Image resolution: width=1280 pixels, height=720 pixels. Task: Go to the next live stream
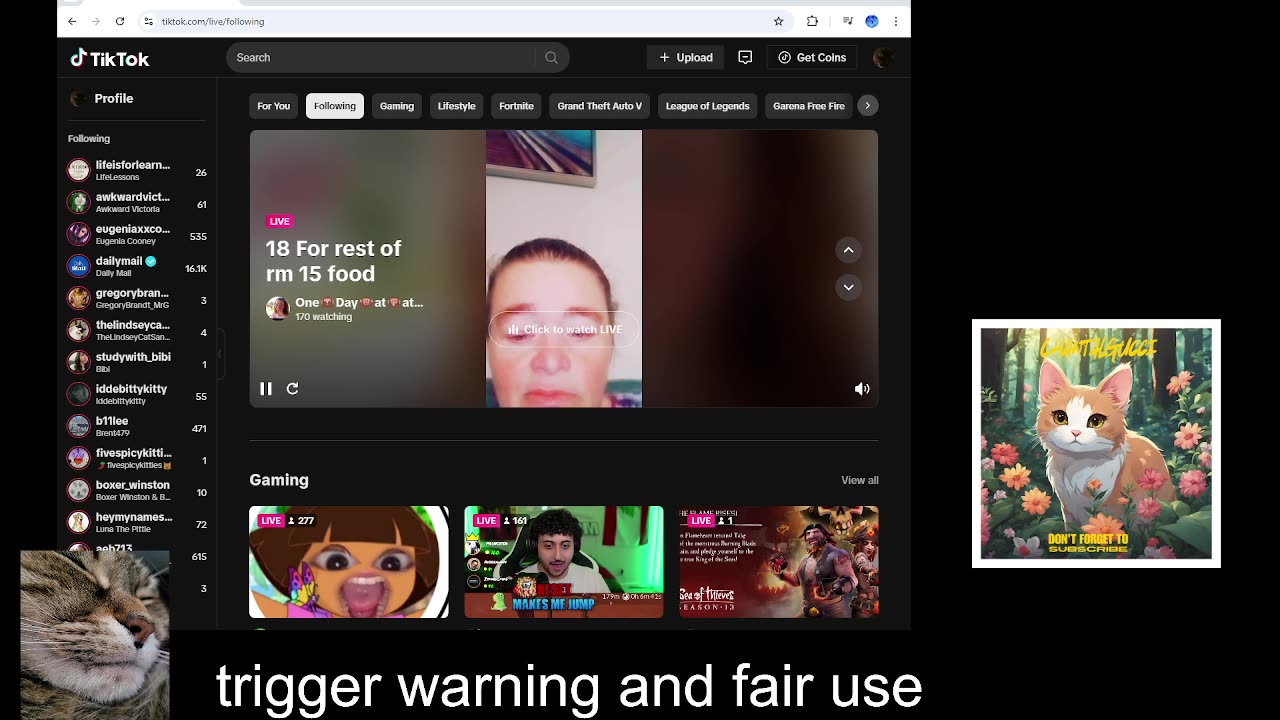coord(848,287)
